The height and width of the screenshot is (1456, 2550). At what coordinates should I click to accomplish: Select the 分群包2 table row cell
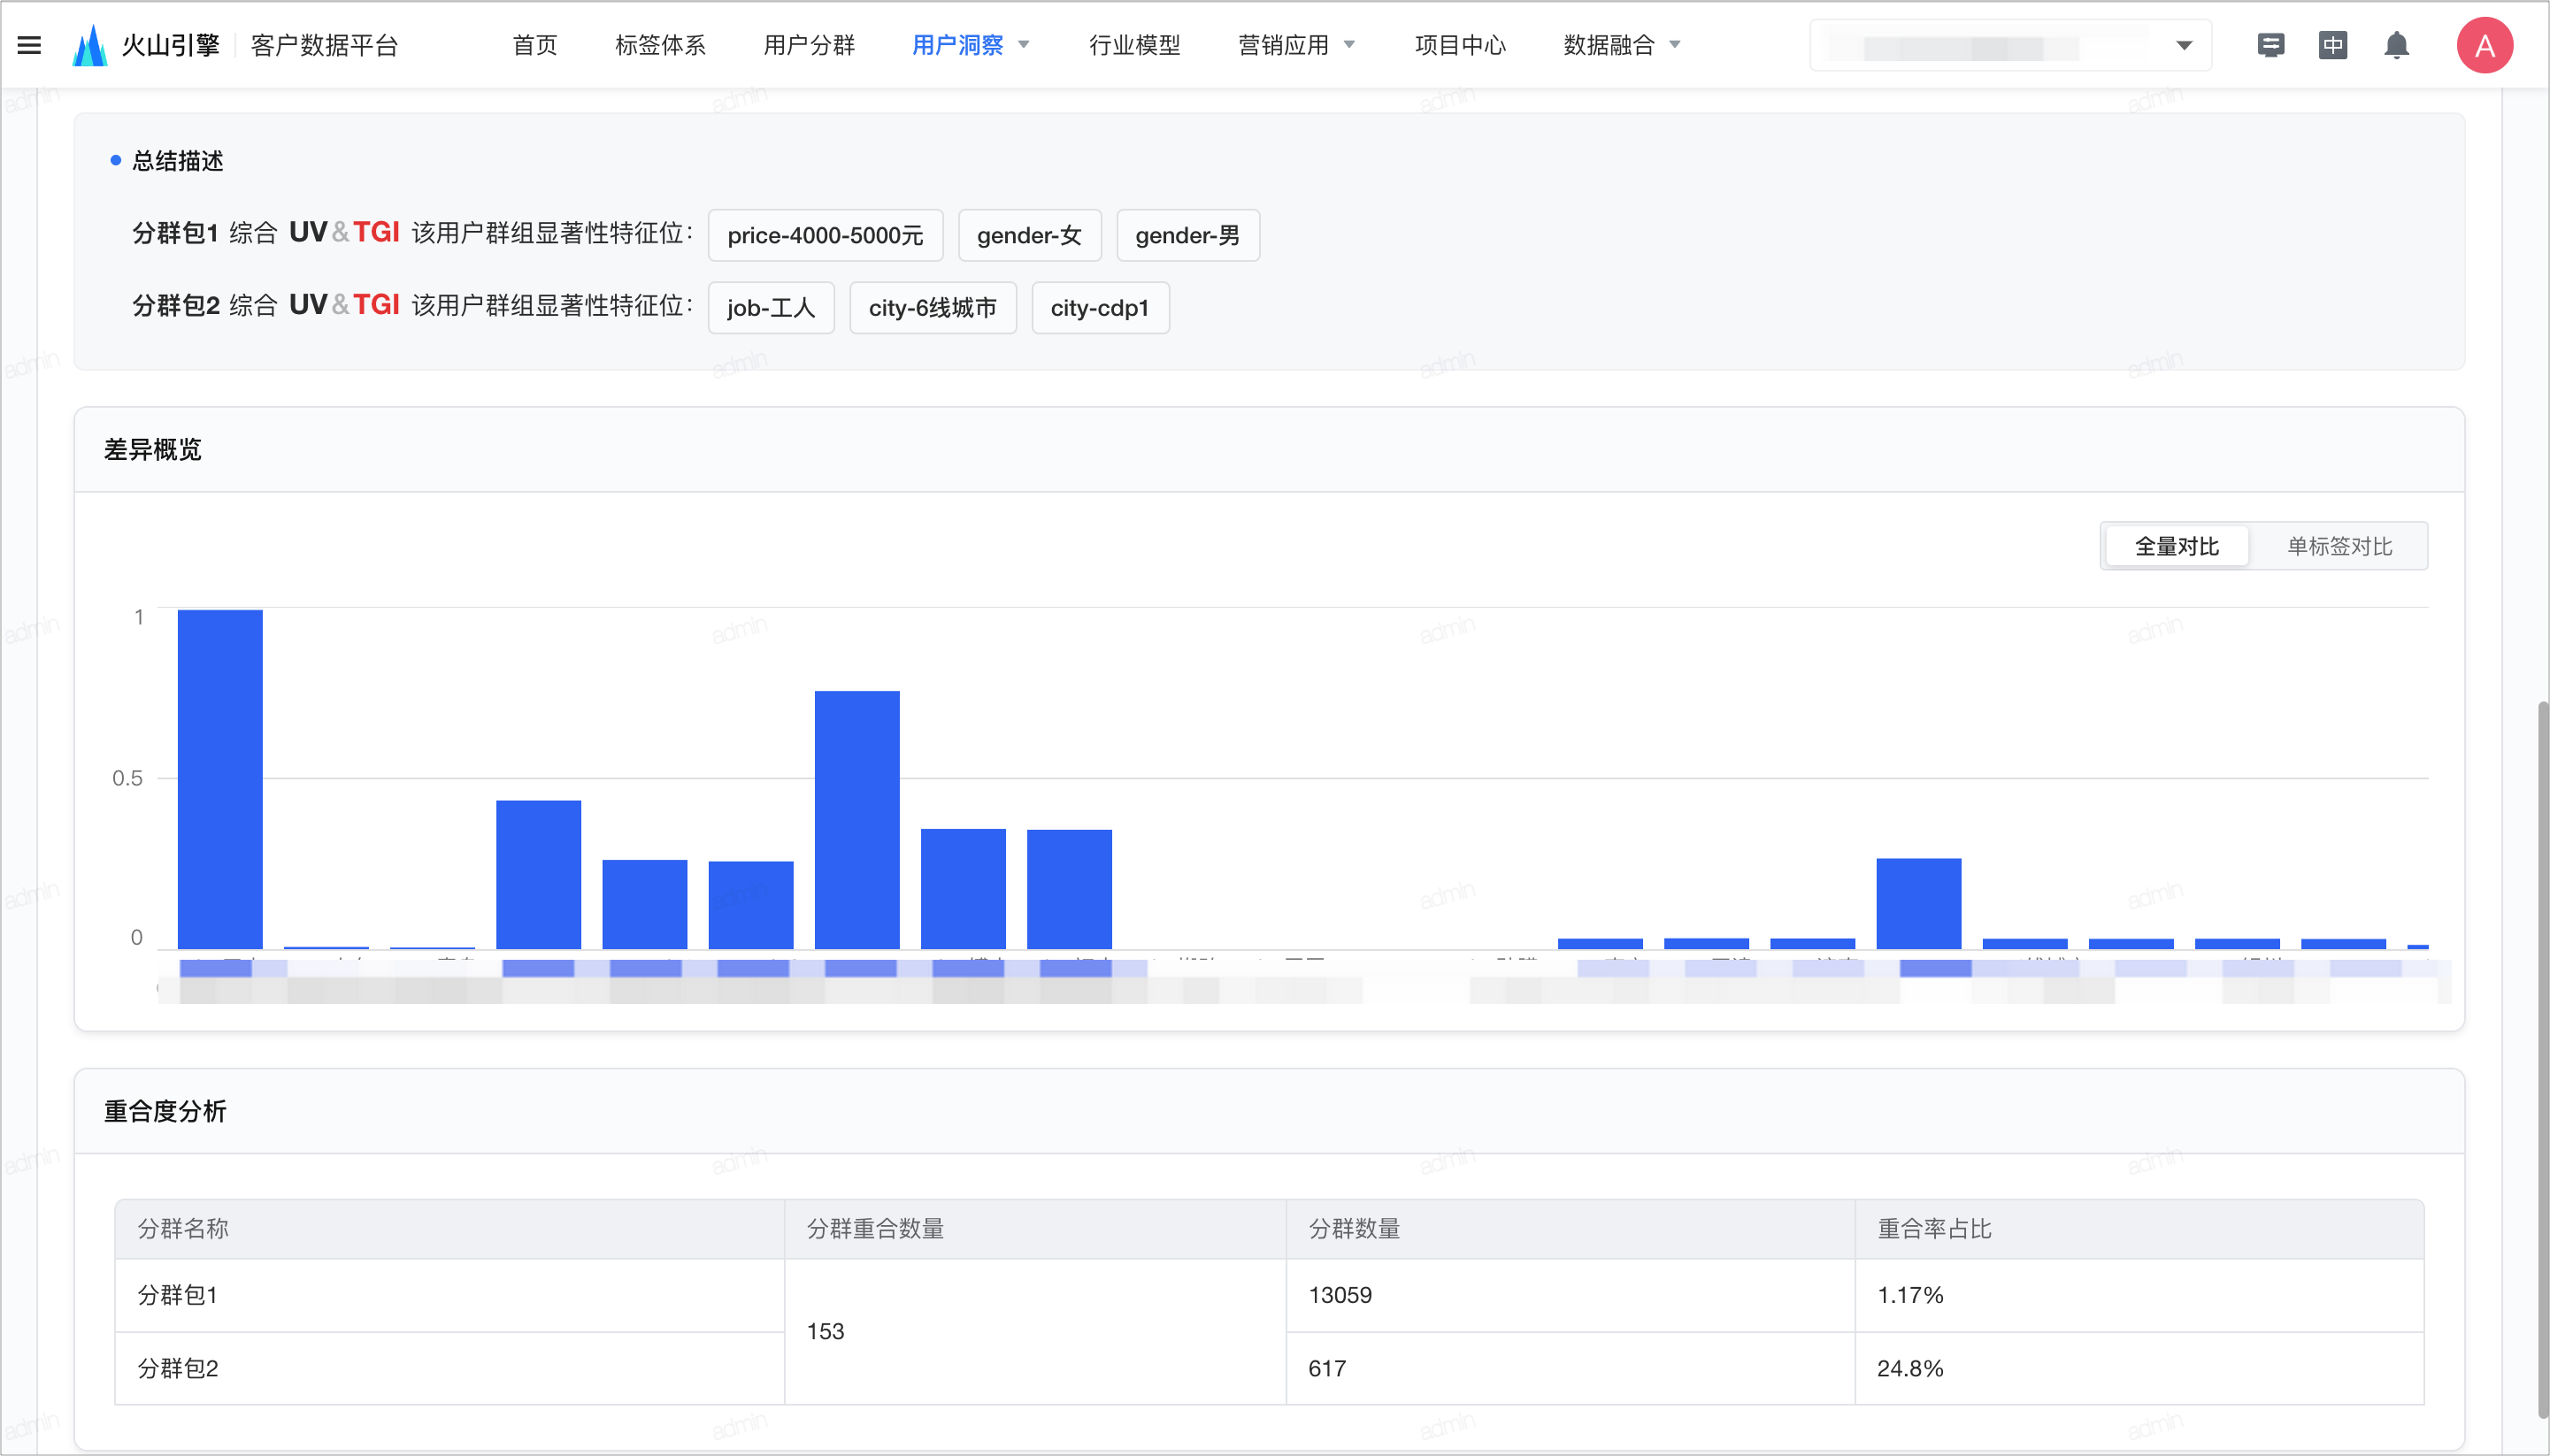click(450, 1368)
